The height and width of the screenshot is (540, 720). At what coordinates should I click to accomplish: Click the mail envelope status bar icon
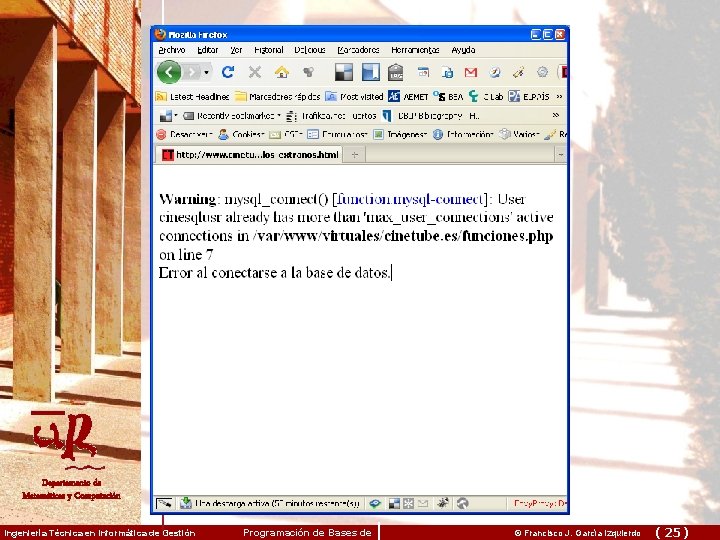(x=423, y=504)
